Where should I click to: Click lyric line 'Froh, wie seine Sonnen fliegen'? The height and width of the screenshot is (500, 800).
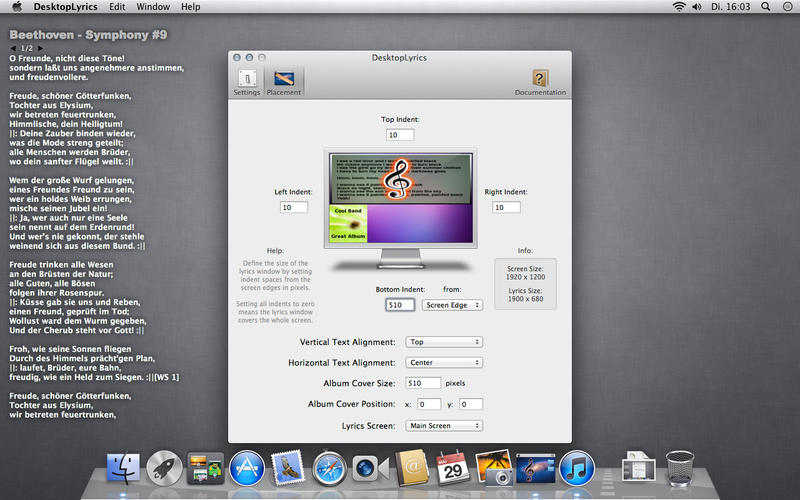pos(70,349)
